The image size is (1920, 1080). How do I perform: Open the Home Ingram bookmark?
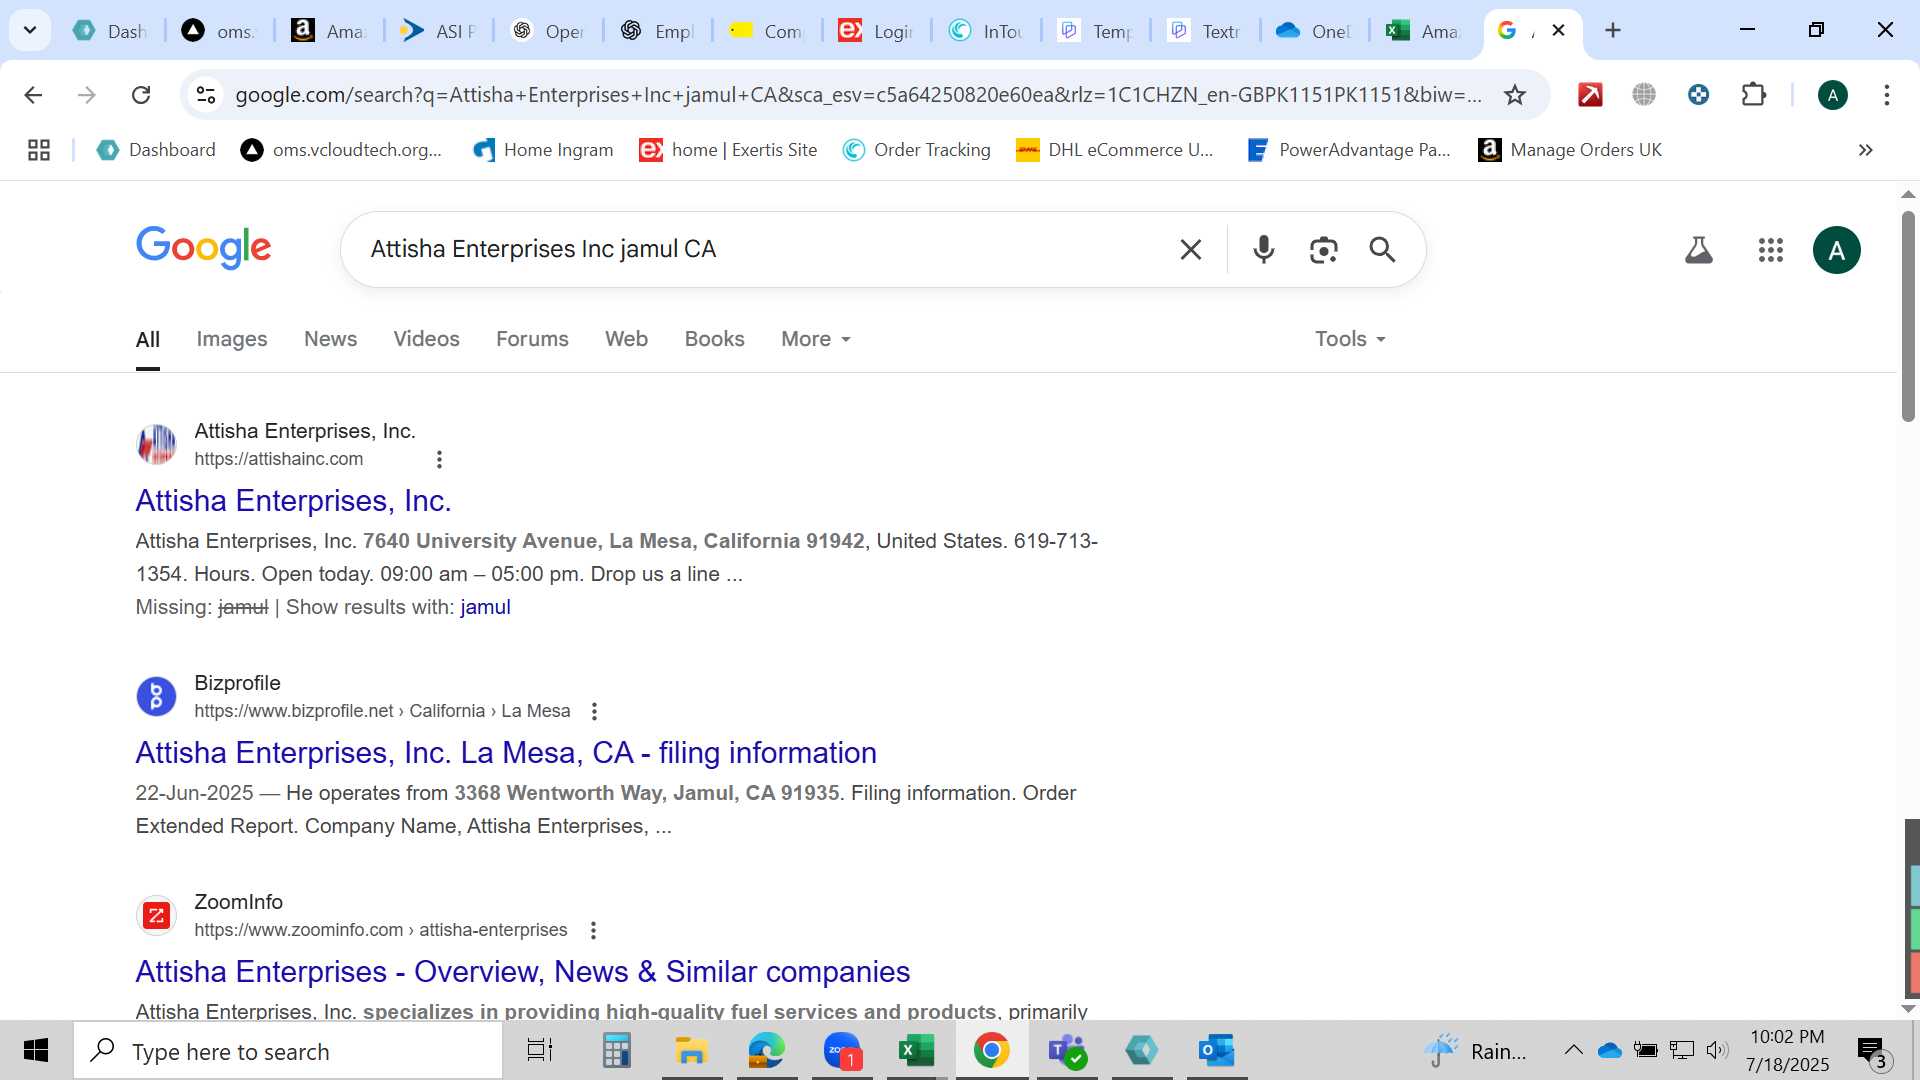[543, 150]
